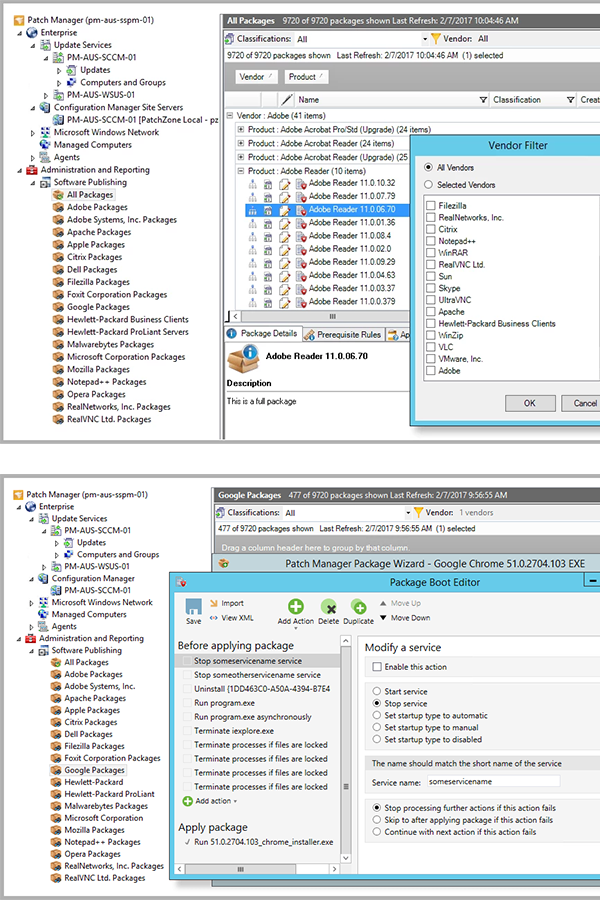Click Name column filter funnel icon
The image size is (600, 900).
click(x=483, y=100)
